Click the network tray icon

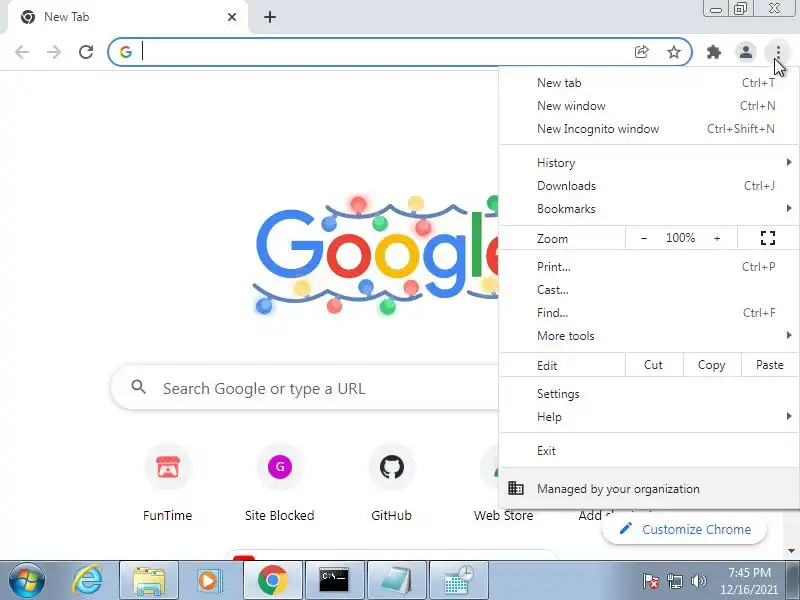(674, 581)
